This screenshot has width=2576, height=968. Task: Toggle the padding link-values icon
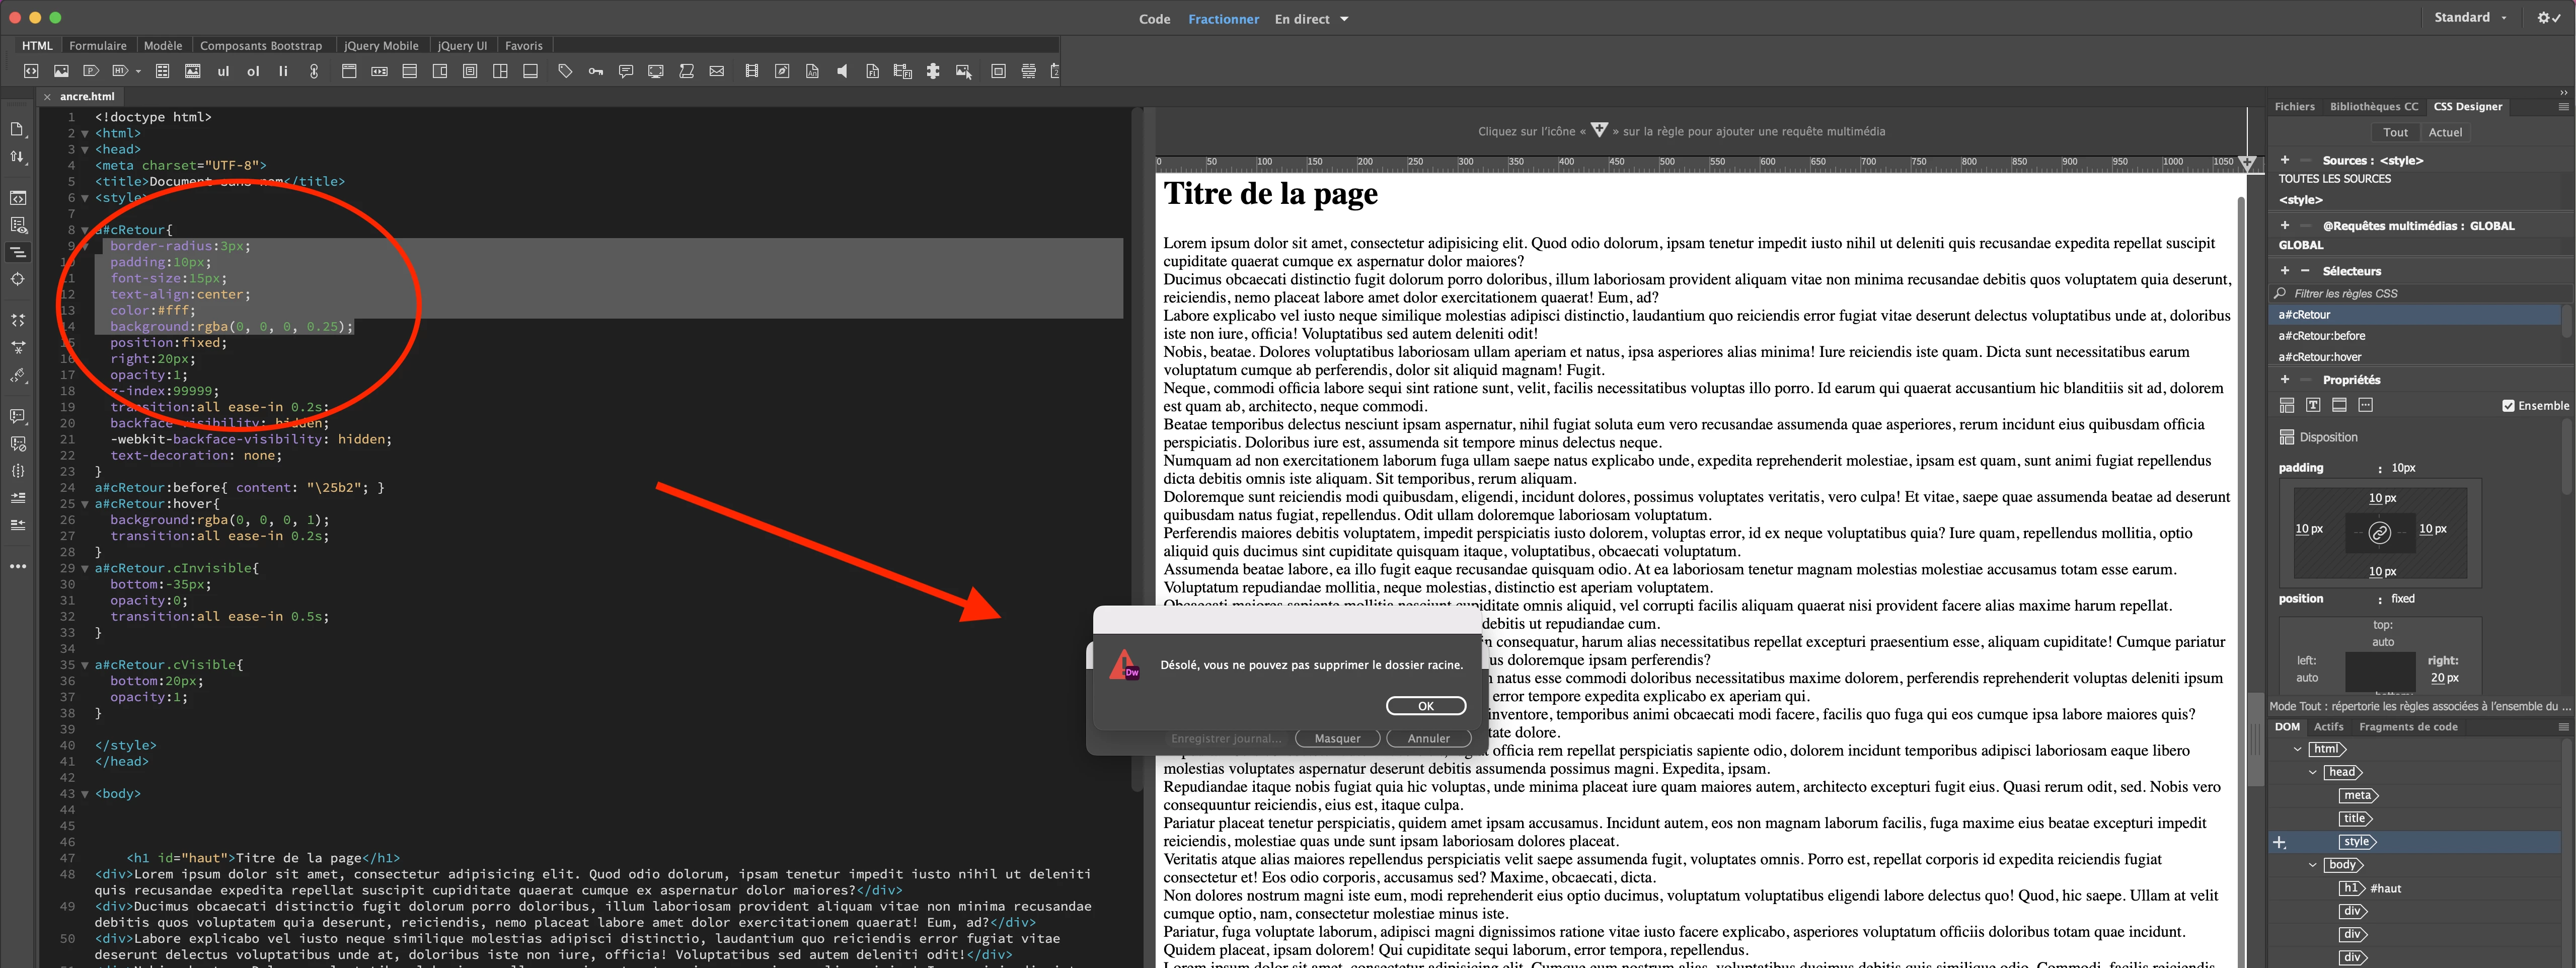(x=2379, y=533)
